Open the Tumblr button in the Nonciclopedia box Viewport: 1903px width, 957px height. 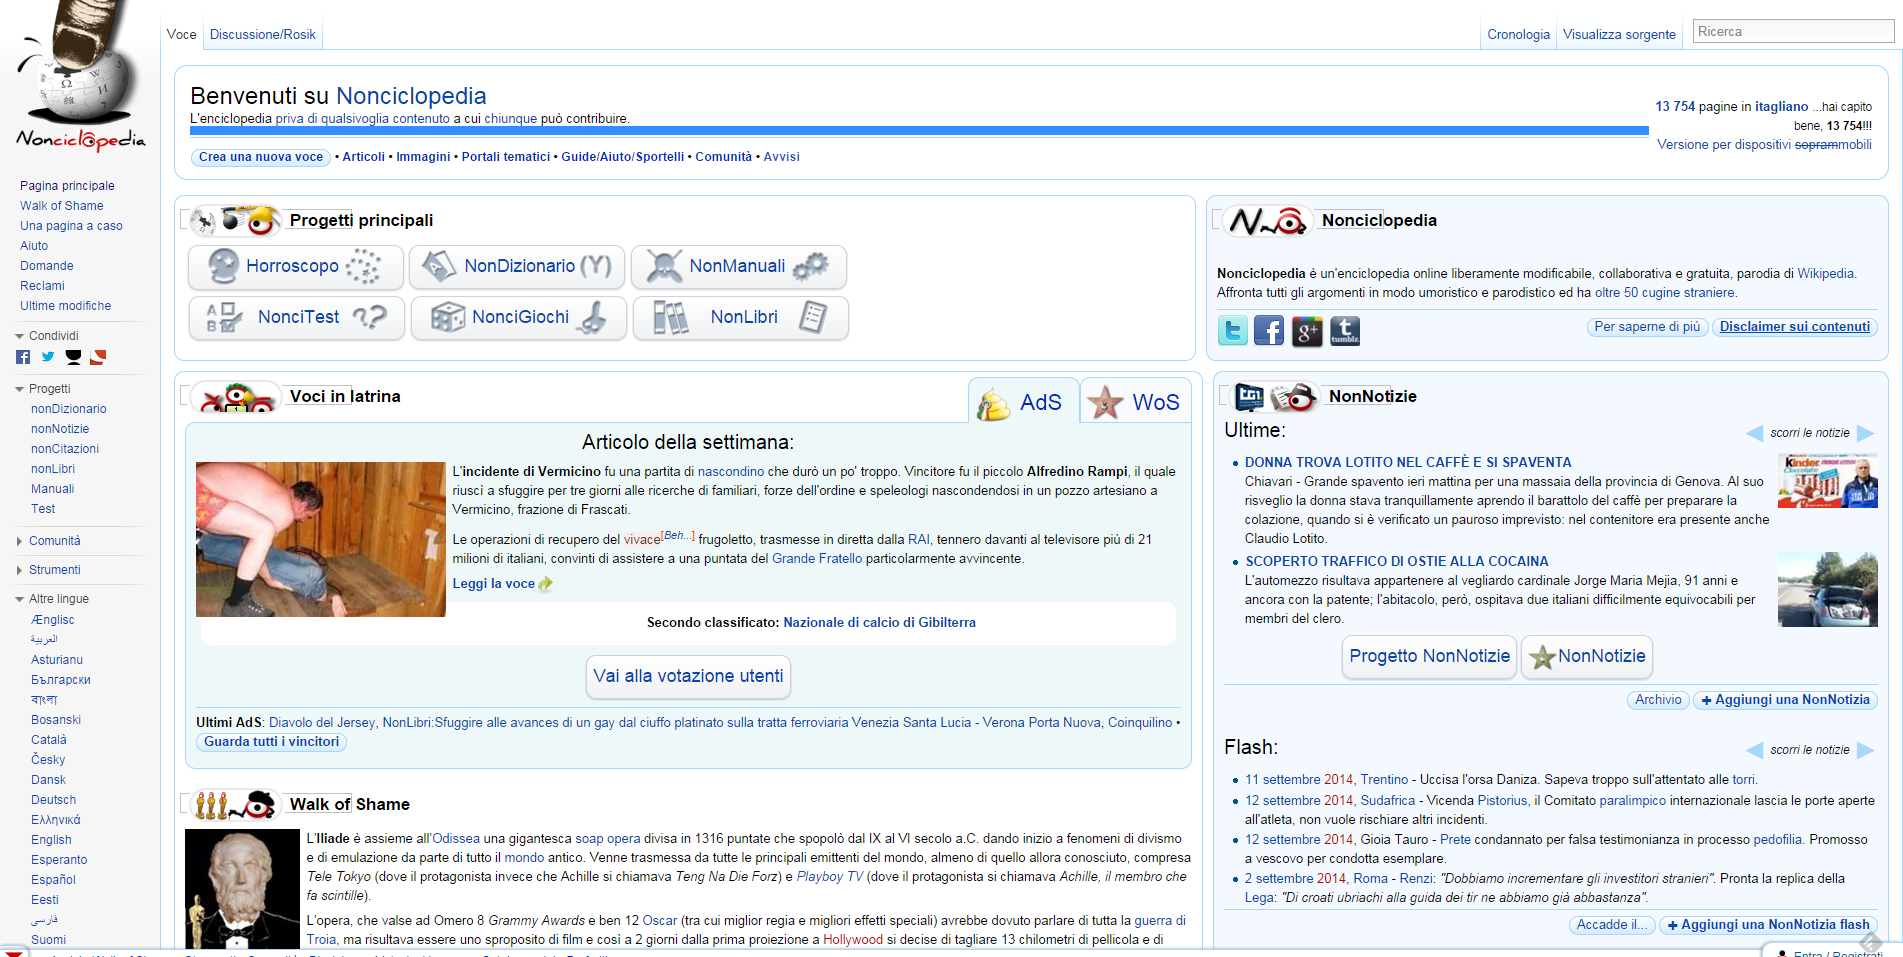(1345, 331)
